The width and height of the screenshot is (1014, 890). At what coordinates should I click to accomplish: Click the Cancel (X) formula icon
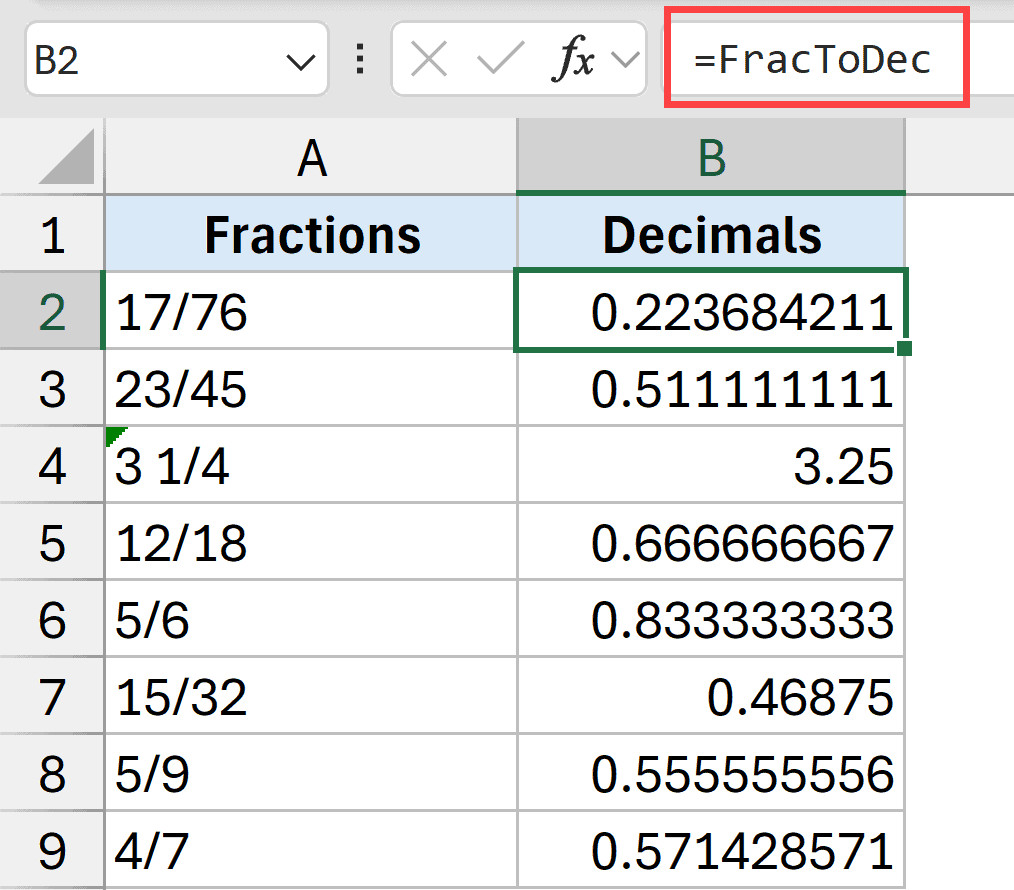429,61
